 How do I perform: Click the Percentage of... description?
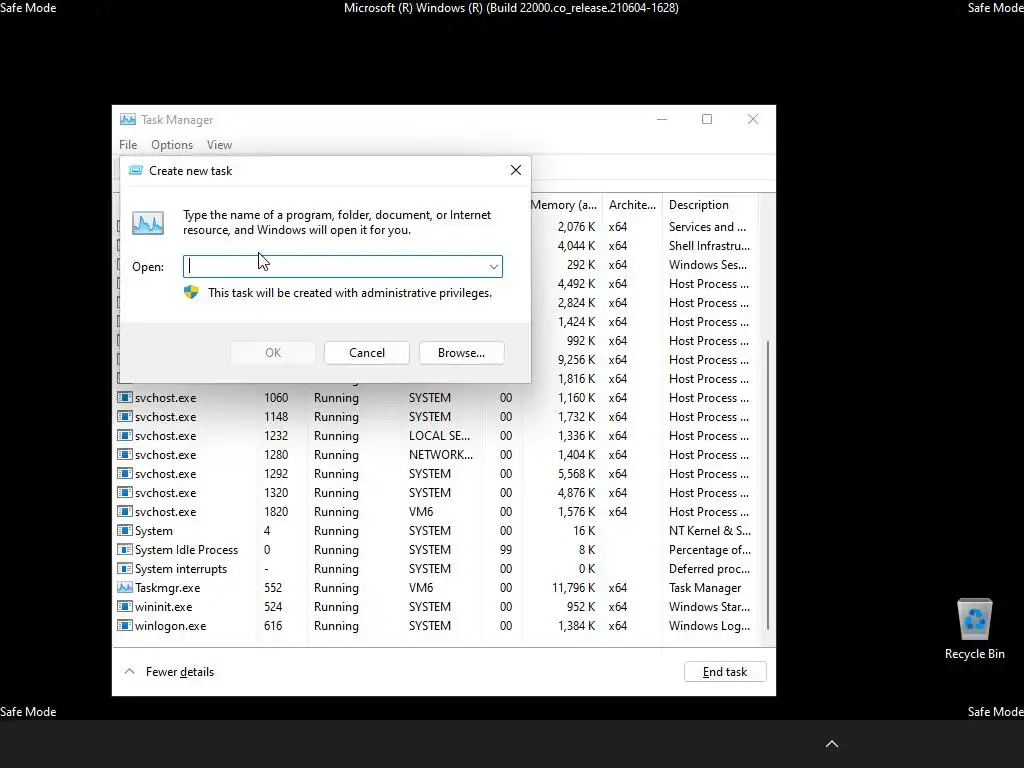pyautogui.click(x=709, y=550)
